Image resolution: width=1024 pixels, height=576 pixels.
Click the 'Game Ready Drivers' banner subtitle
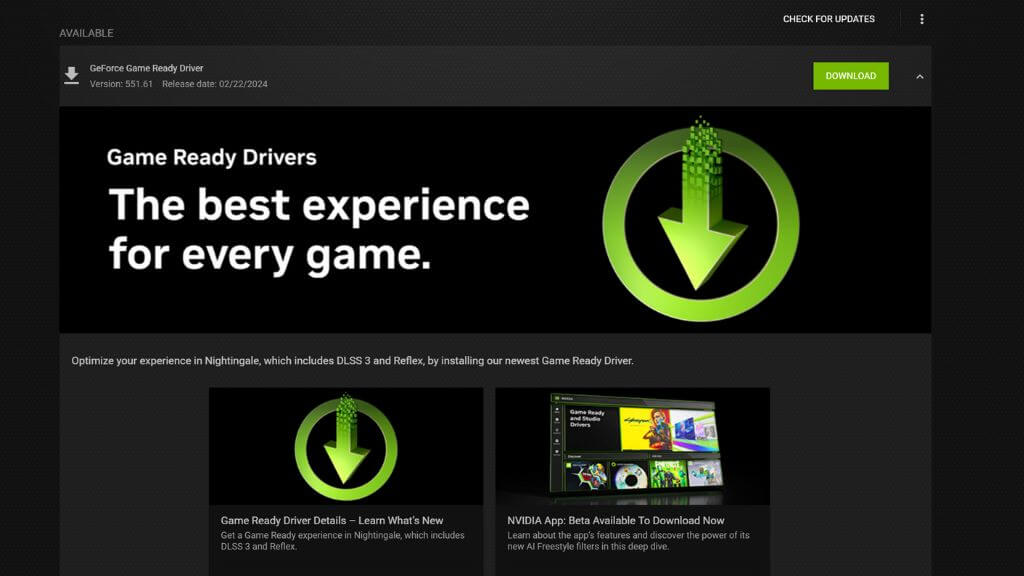[x=211, y=157]
